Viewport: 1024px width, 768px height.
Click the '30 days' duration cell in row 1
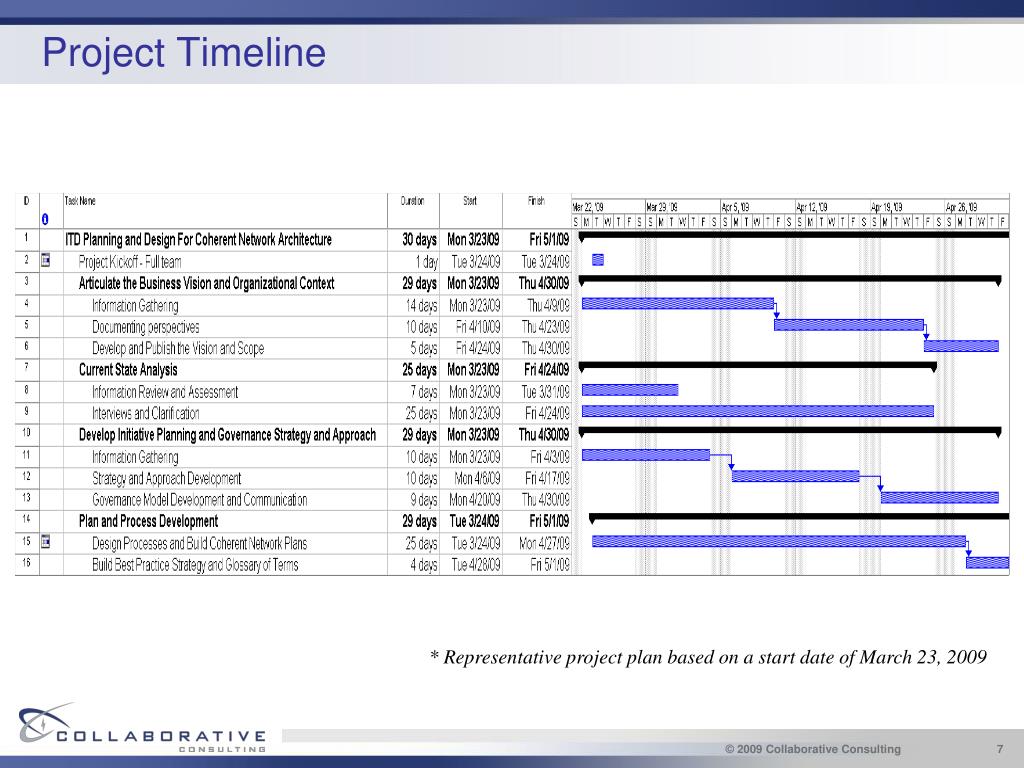(x=419, y=240)
